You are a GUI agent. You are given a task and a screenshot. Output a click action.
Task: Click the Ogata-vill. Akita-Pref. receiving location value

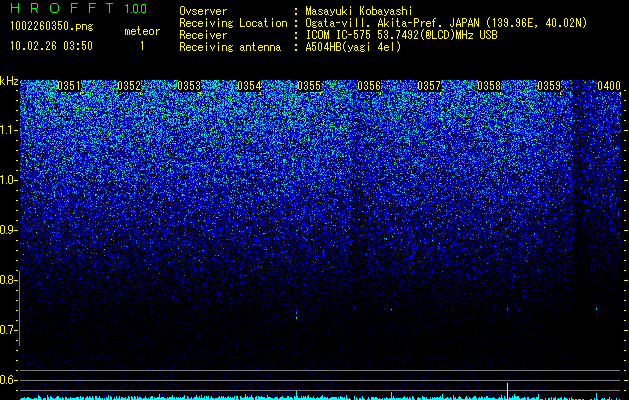click(x=446, y=23)
